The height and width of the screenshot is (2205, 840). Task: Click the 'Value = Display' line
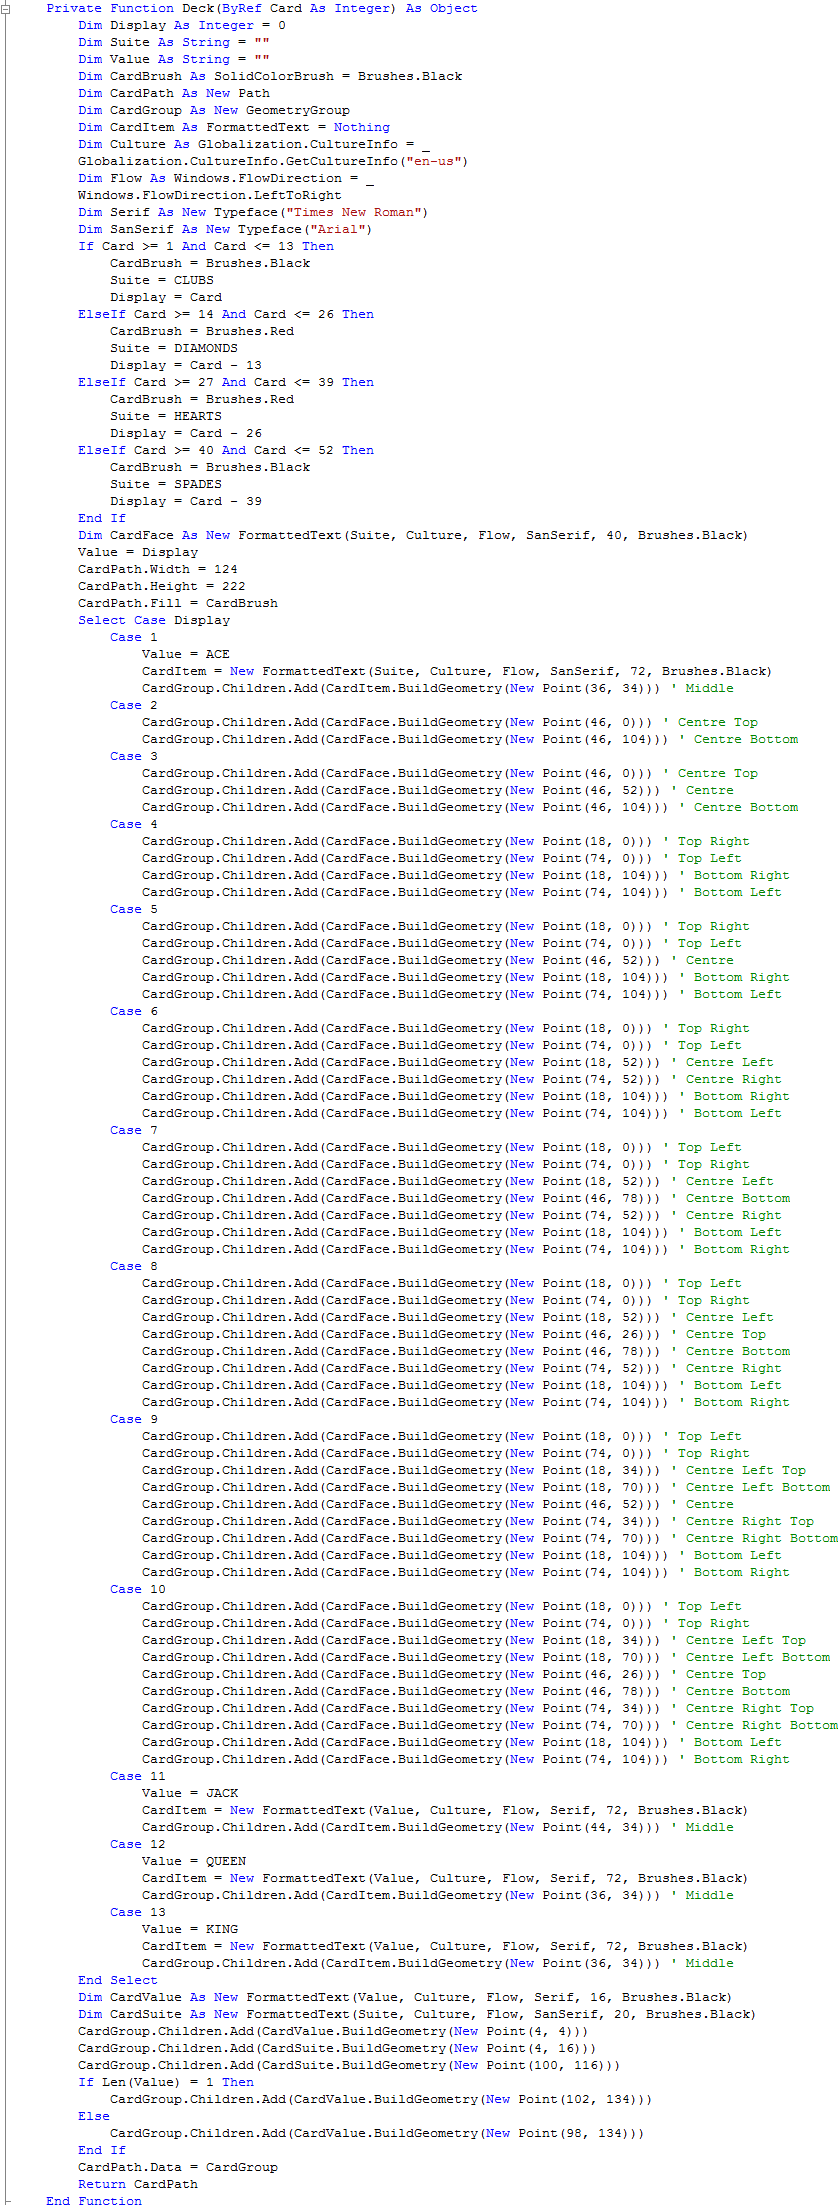138,552
